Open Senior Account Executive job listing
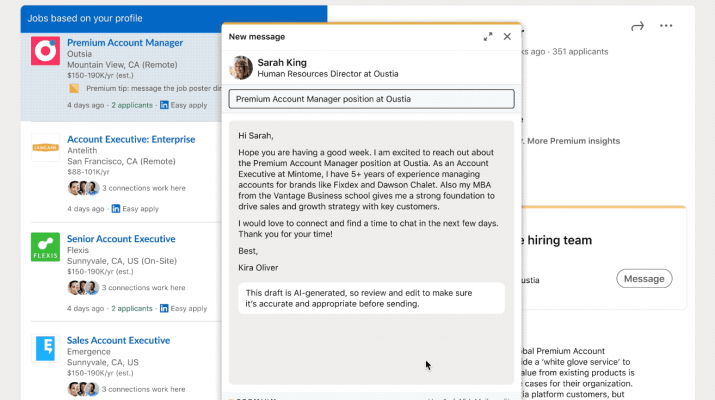 point(121,239)
